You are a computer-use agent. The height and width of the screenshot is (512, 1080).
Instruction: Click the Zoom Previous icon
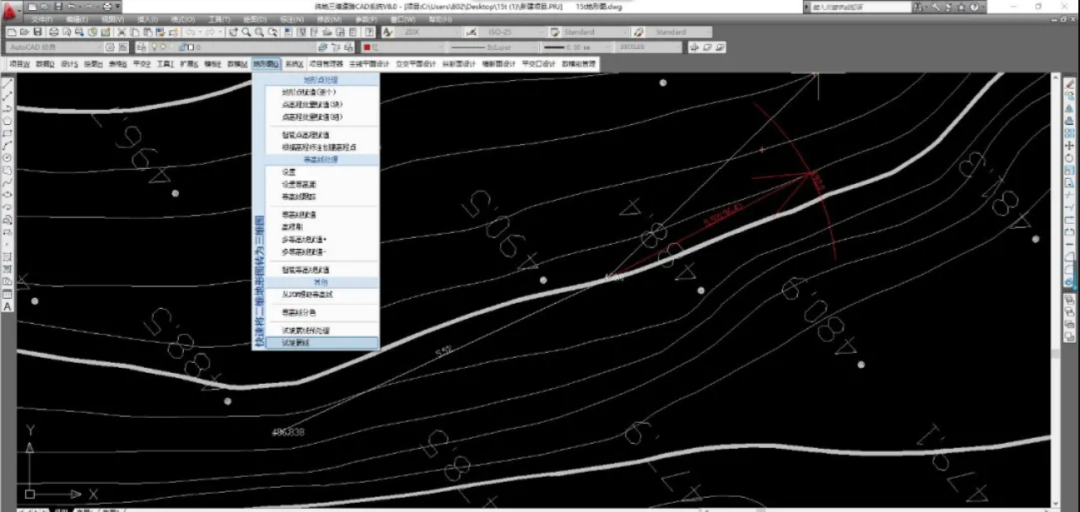[272, 32]
